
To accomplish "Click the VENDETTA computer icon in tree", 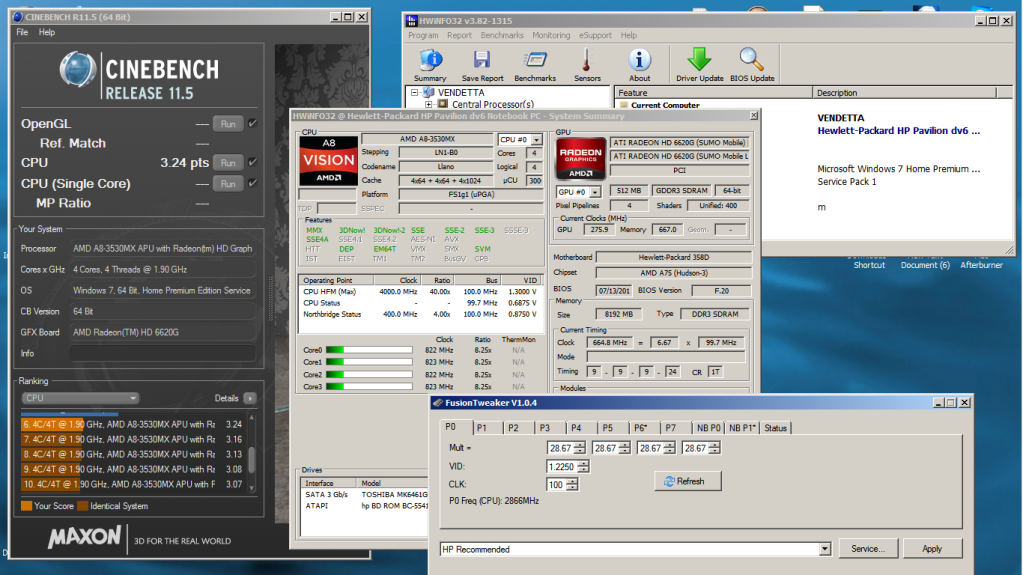I will click(x=428, y=93).
